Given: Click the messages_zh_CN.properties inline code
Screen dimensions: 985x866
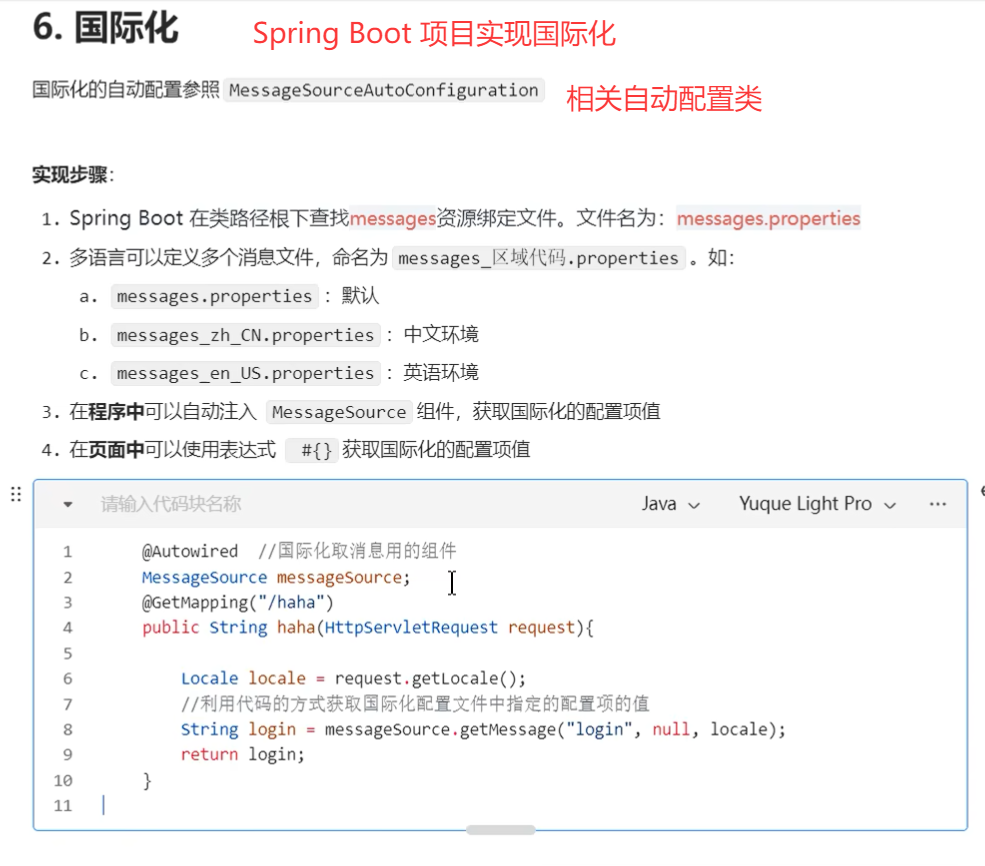Looking at the screenshot, I should [x=246, y=335].
